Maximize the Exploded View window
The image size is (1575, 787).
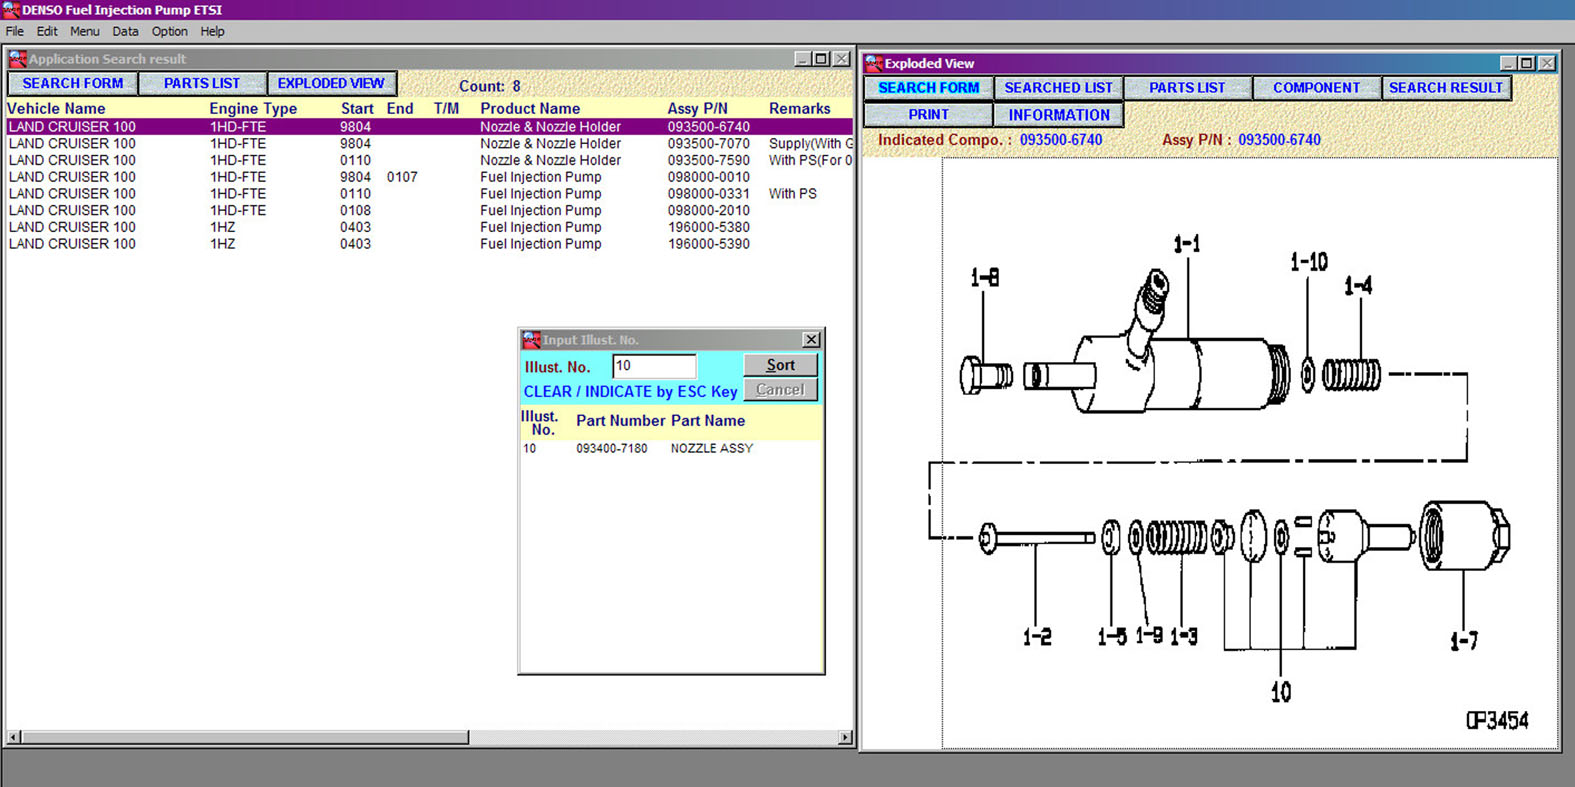[1526, 63]
